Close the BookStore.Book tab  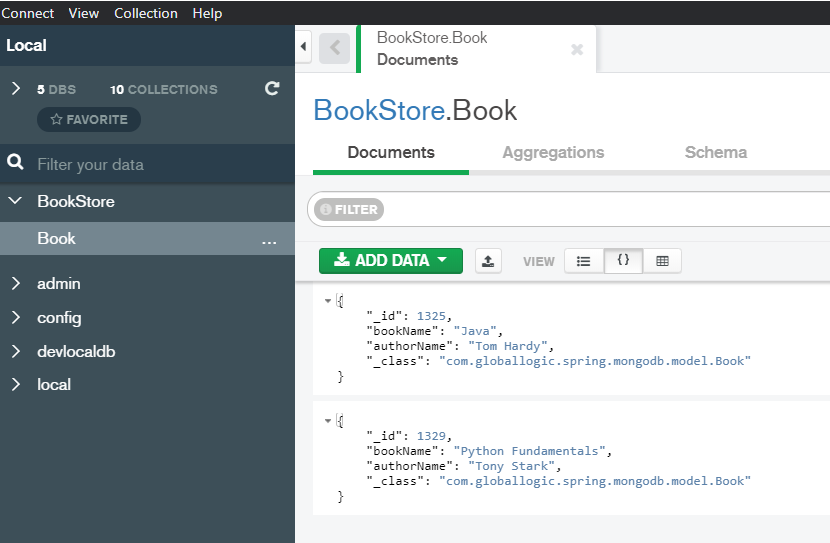[577, 50]
